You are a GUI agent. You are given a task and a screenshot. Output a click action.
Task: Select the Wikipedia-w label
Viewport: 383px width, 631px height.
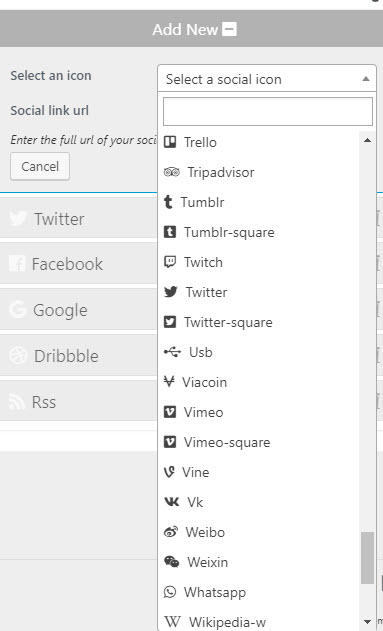[227, 622]
